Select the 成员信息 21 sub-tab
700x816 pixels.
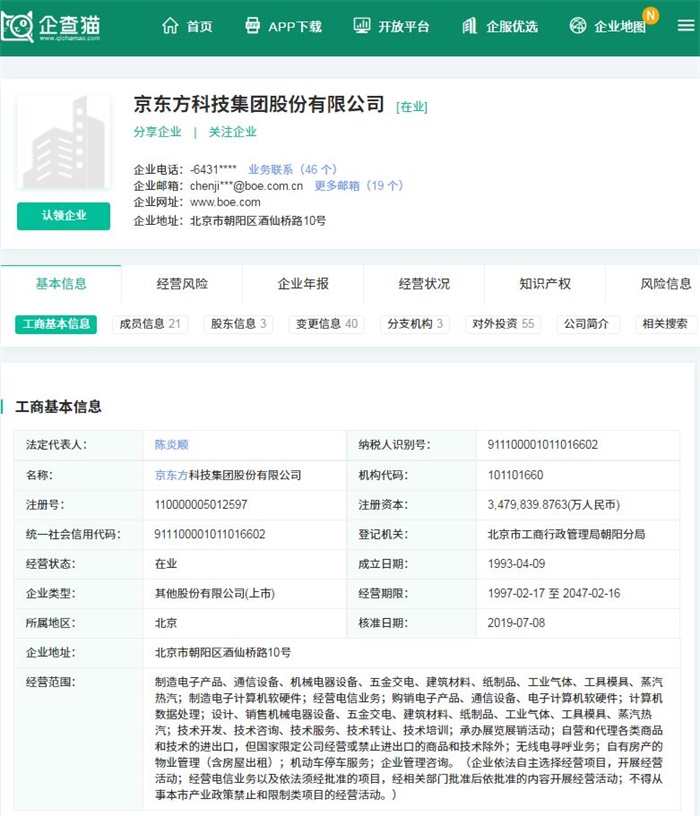pyautogui.click(x=150, y=324)
